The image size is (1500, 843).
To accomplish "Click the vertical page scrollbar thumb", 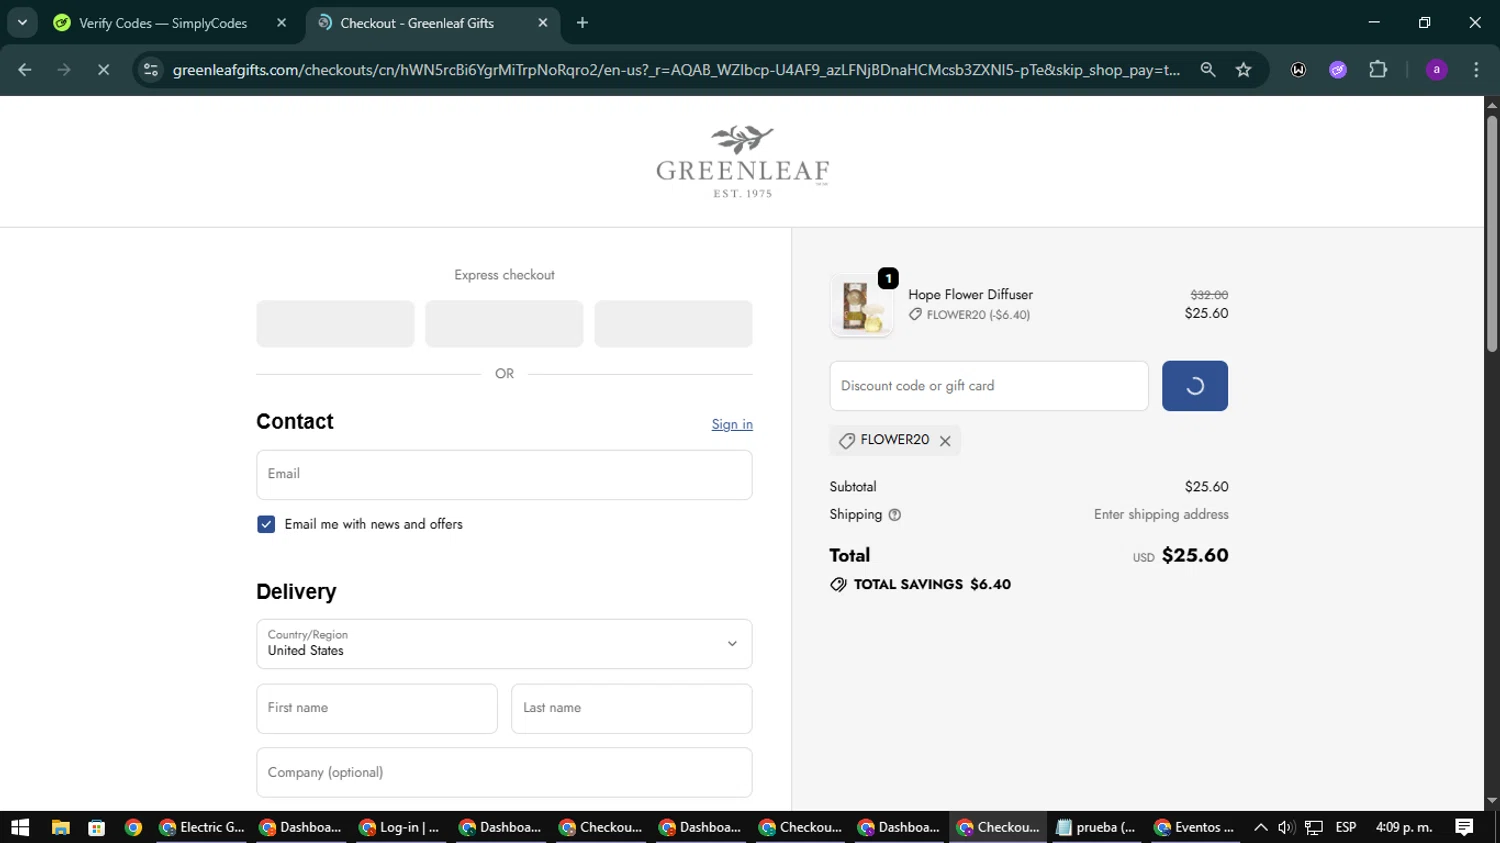I will tap(1492, 232).
